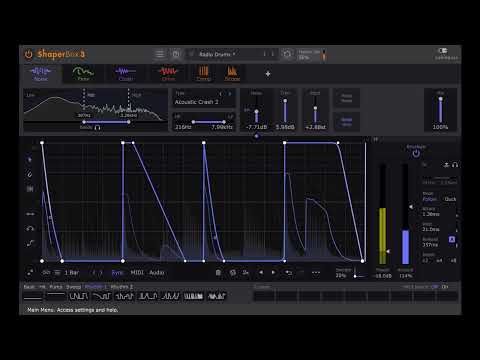Select the Sync trigger mode
The height and width of the screenshot is (360, 480).
pos(117,273)
